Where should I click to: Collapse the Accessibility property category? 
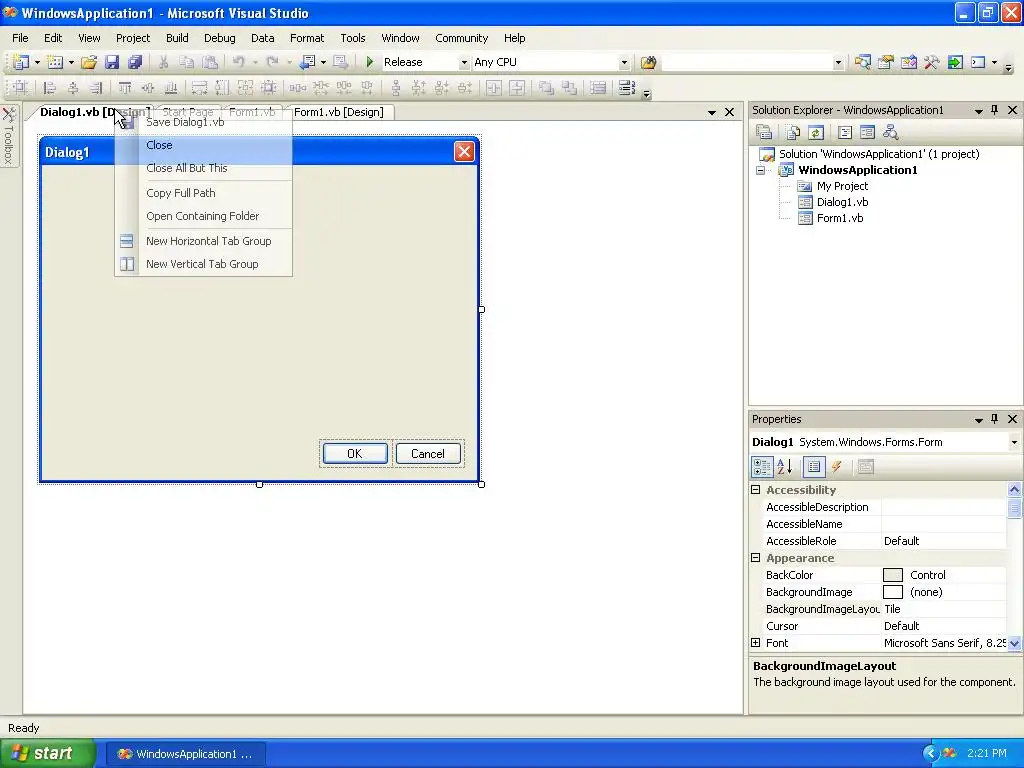(756, 490)
